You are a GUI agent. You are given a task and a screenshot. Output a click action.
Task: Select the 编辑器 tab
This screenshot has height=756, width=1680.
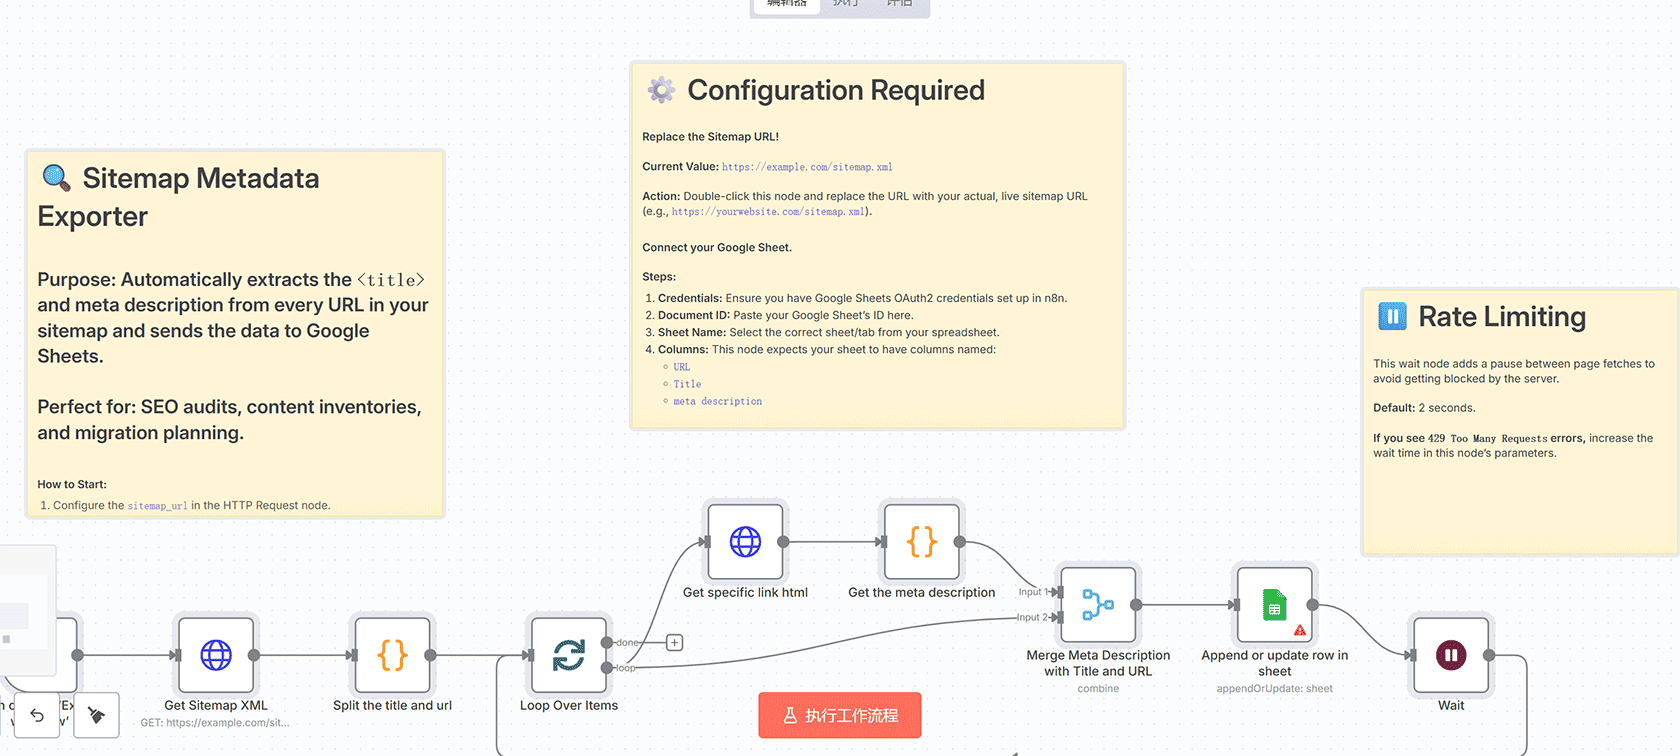click(785, 4)
